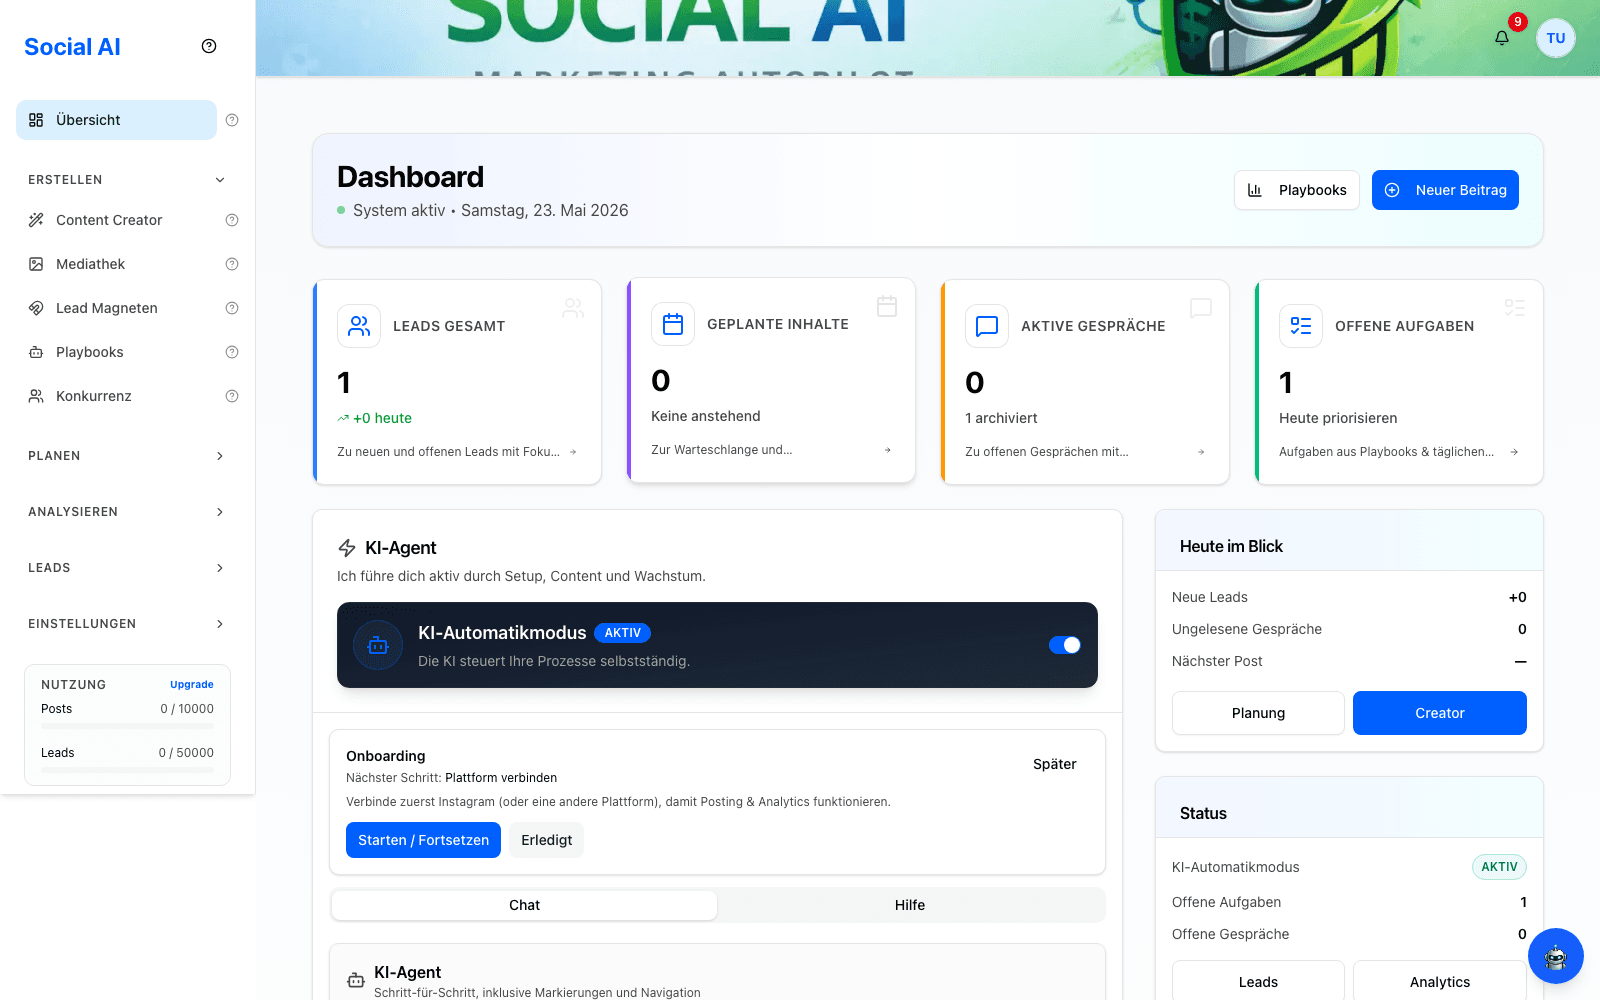This screenshot has width=1600, height=1000.
Task: Click help icon next to Content Creator
Action: [x=232, y=220]
